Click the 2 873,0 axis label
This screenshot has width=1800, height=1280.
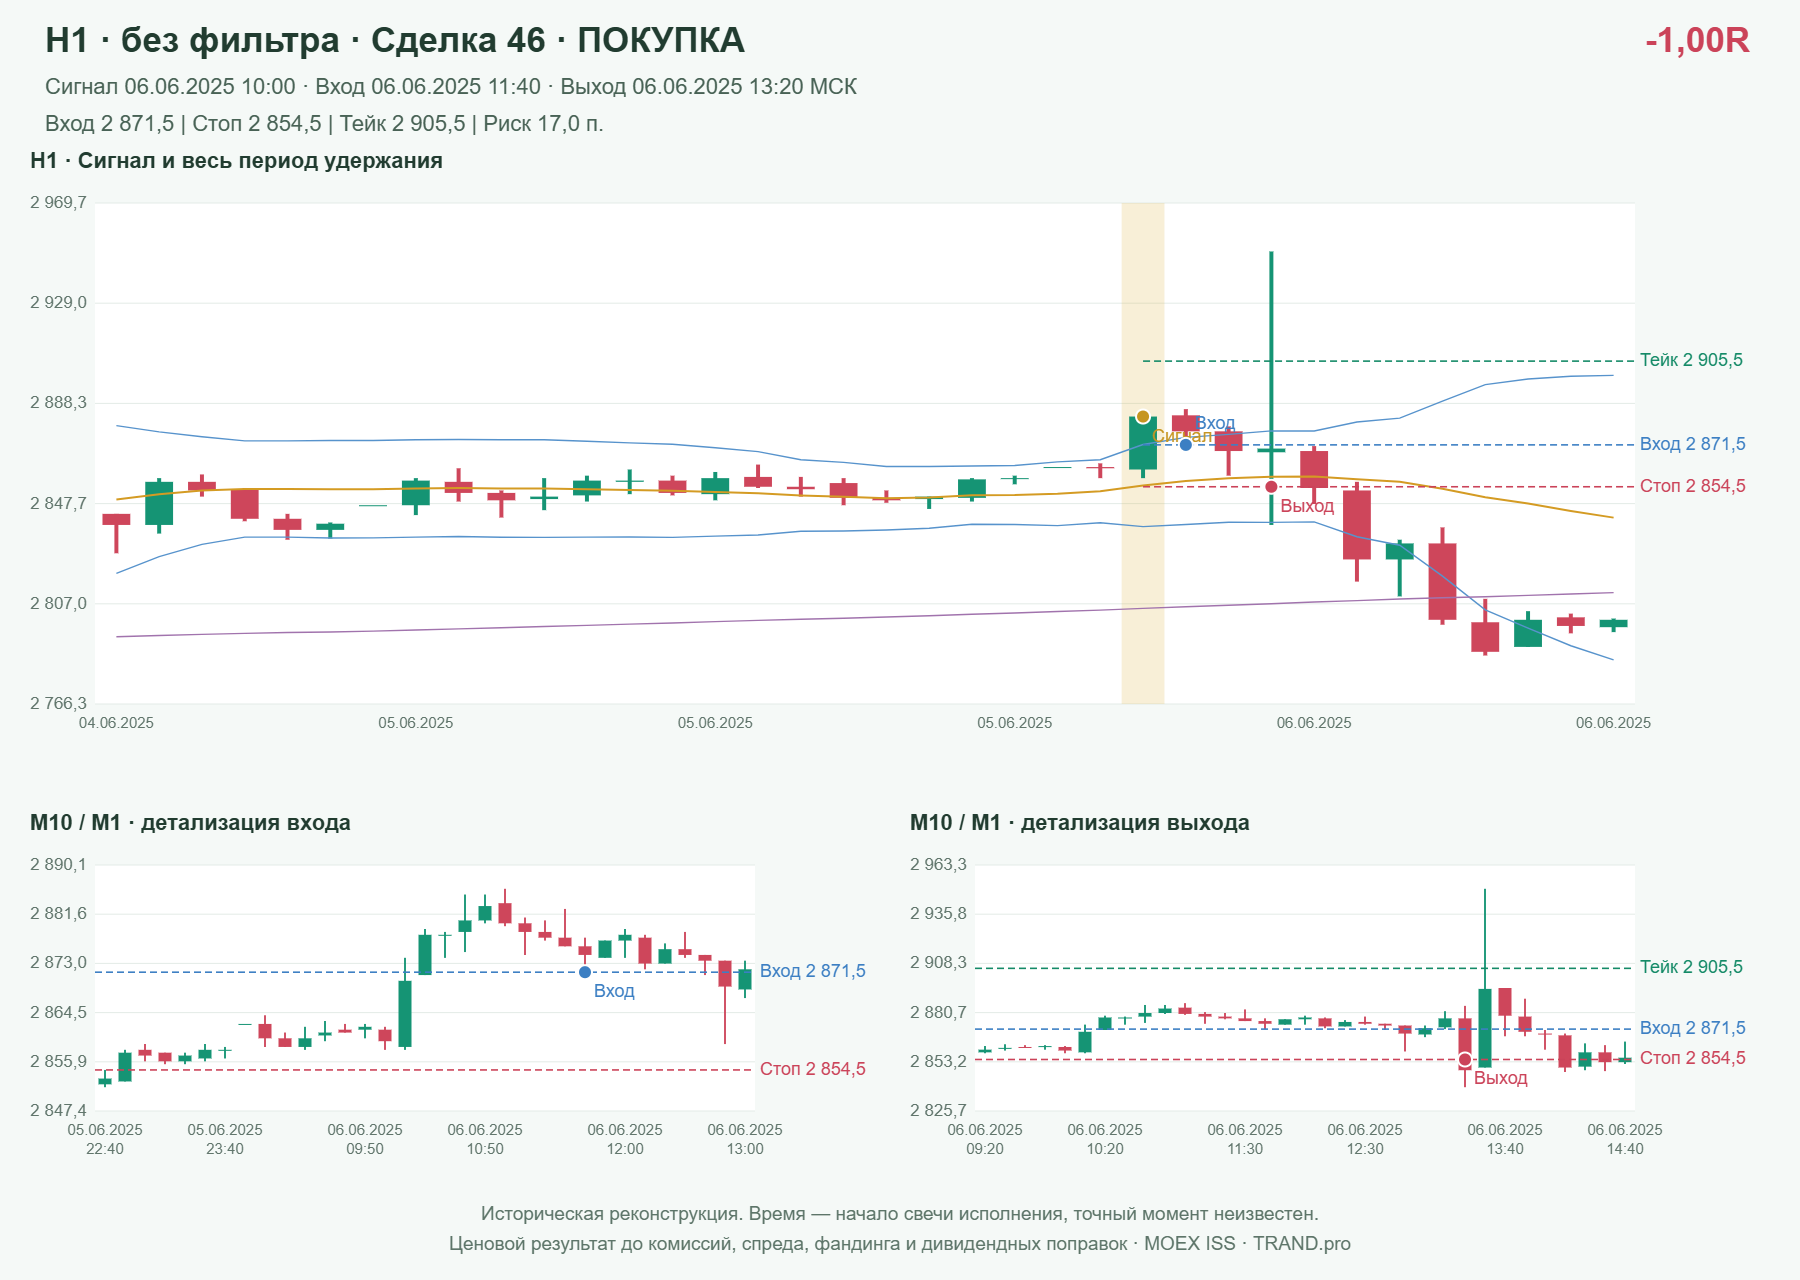58,963
